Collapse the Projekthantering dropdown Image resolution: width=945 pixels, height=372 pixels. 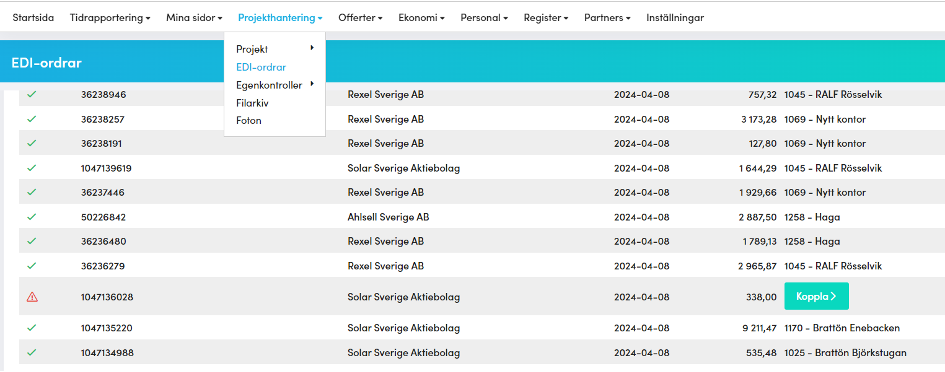(x=280, y=18)
